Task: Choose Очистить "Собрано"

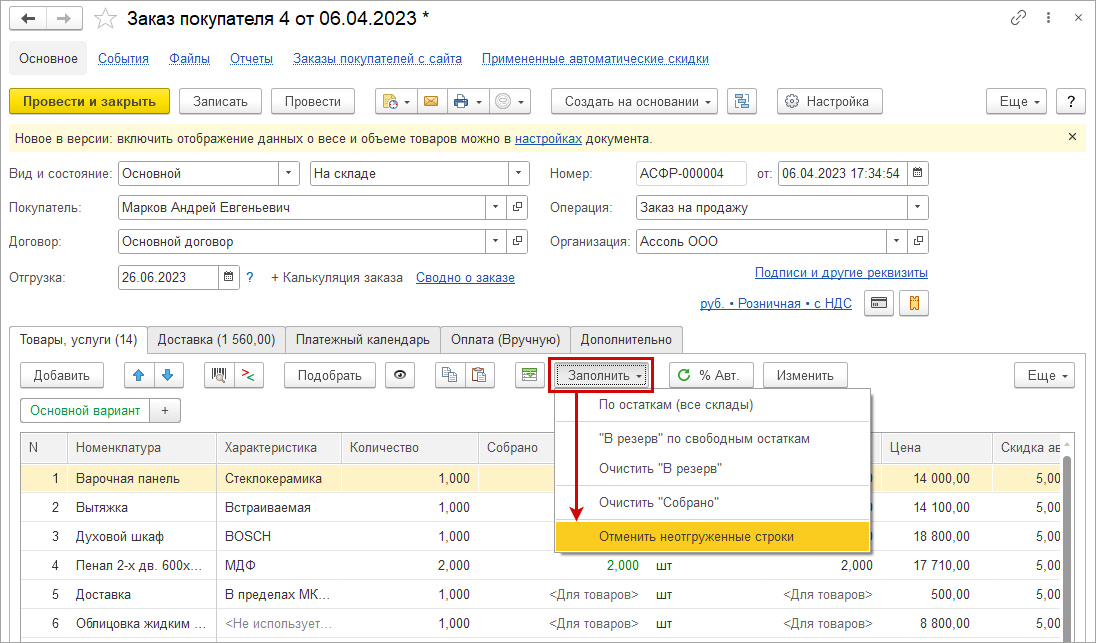Action: (712, 503)
